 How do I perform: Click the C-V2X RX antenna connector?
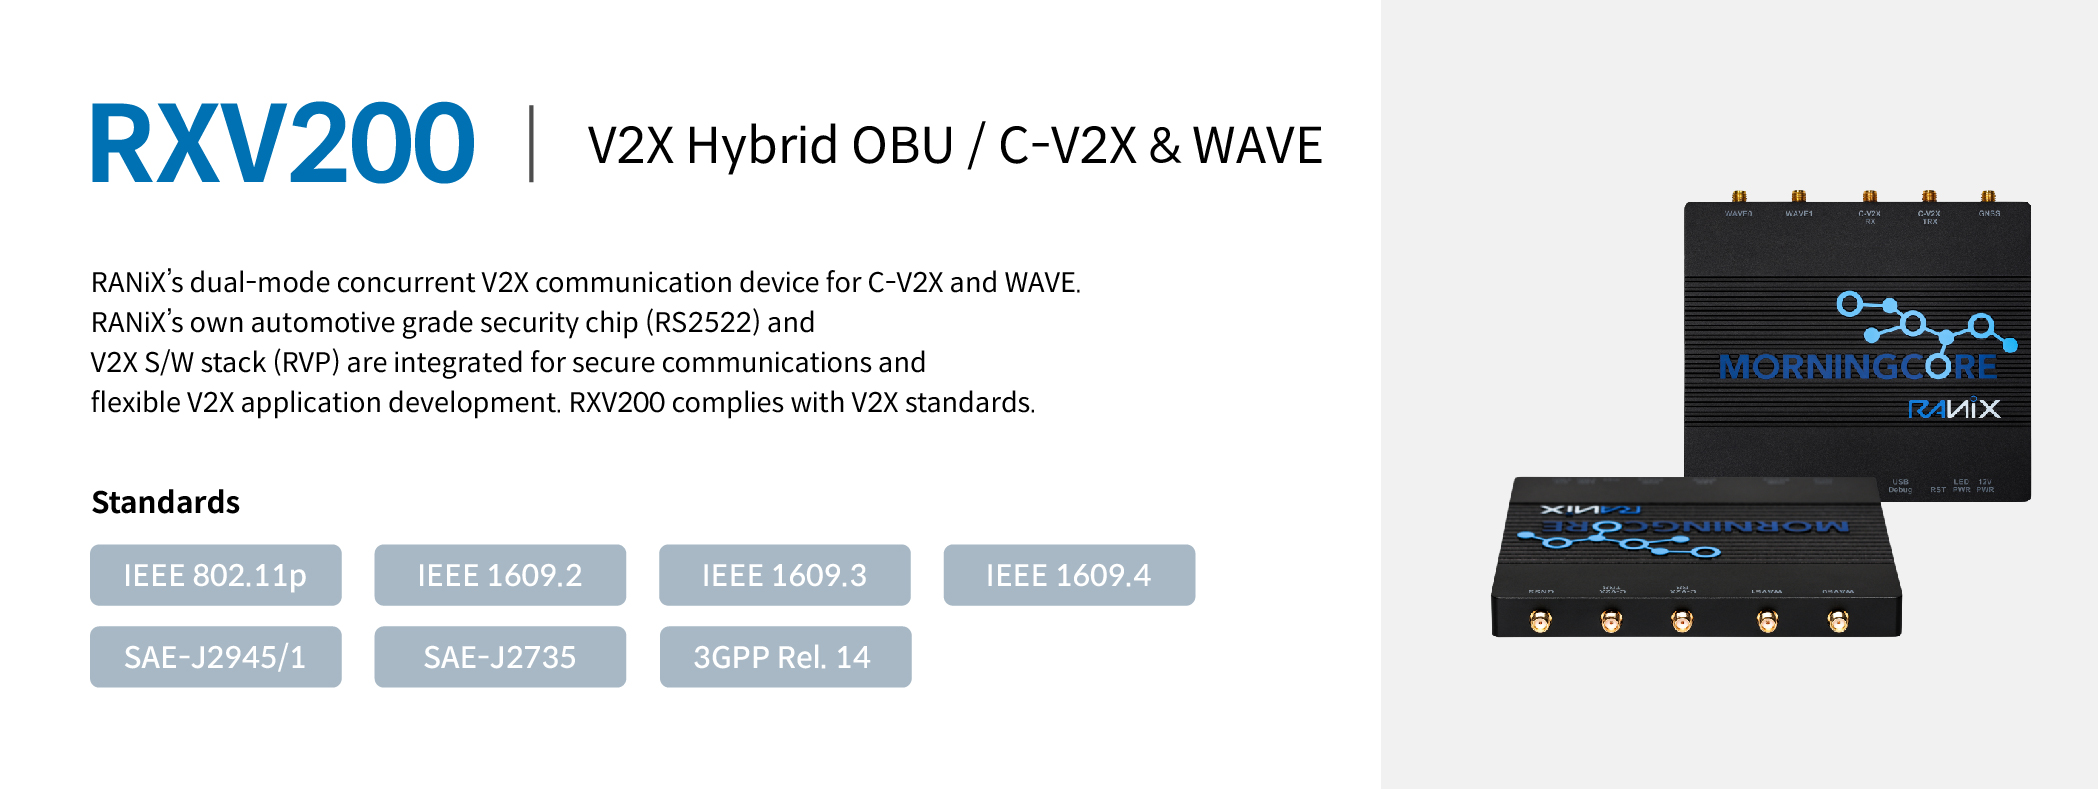(x=1869, y=197)
